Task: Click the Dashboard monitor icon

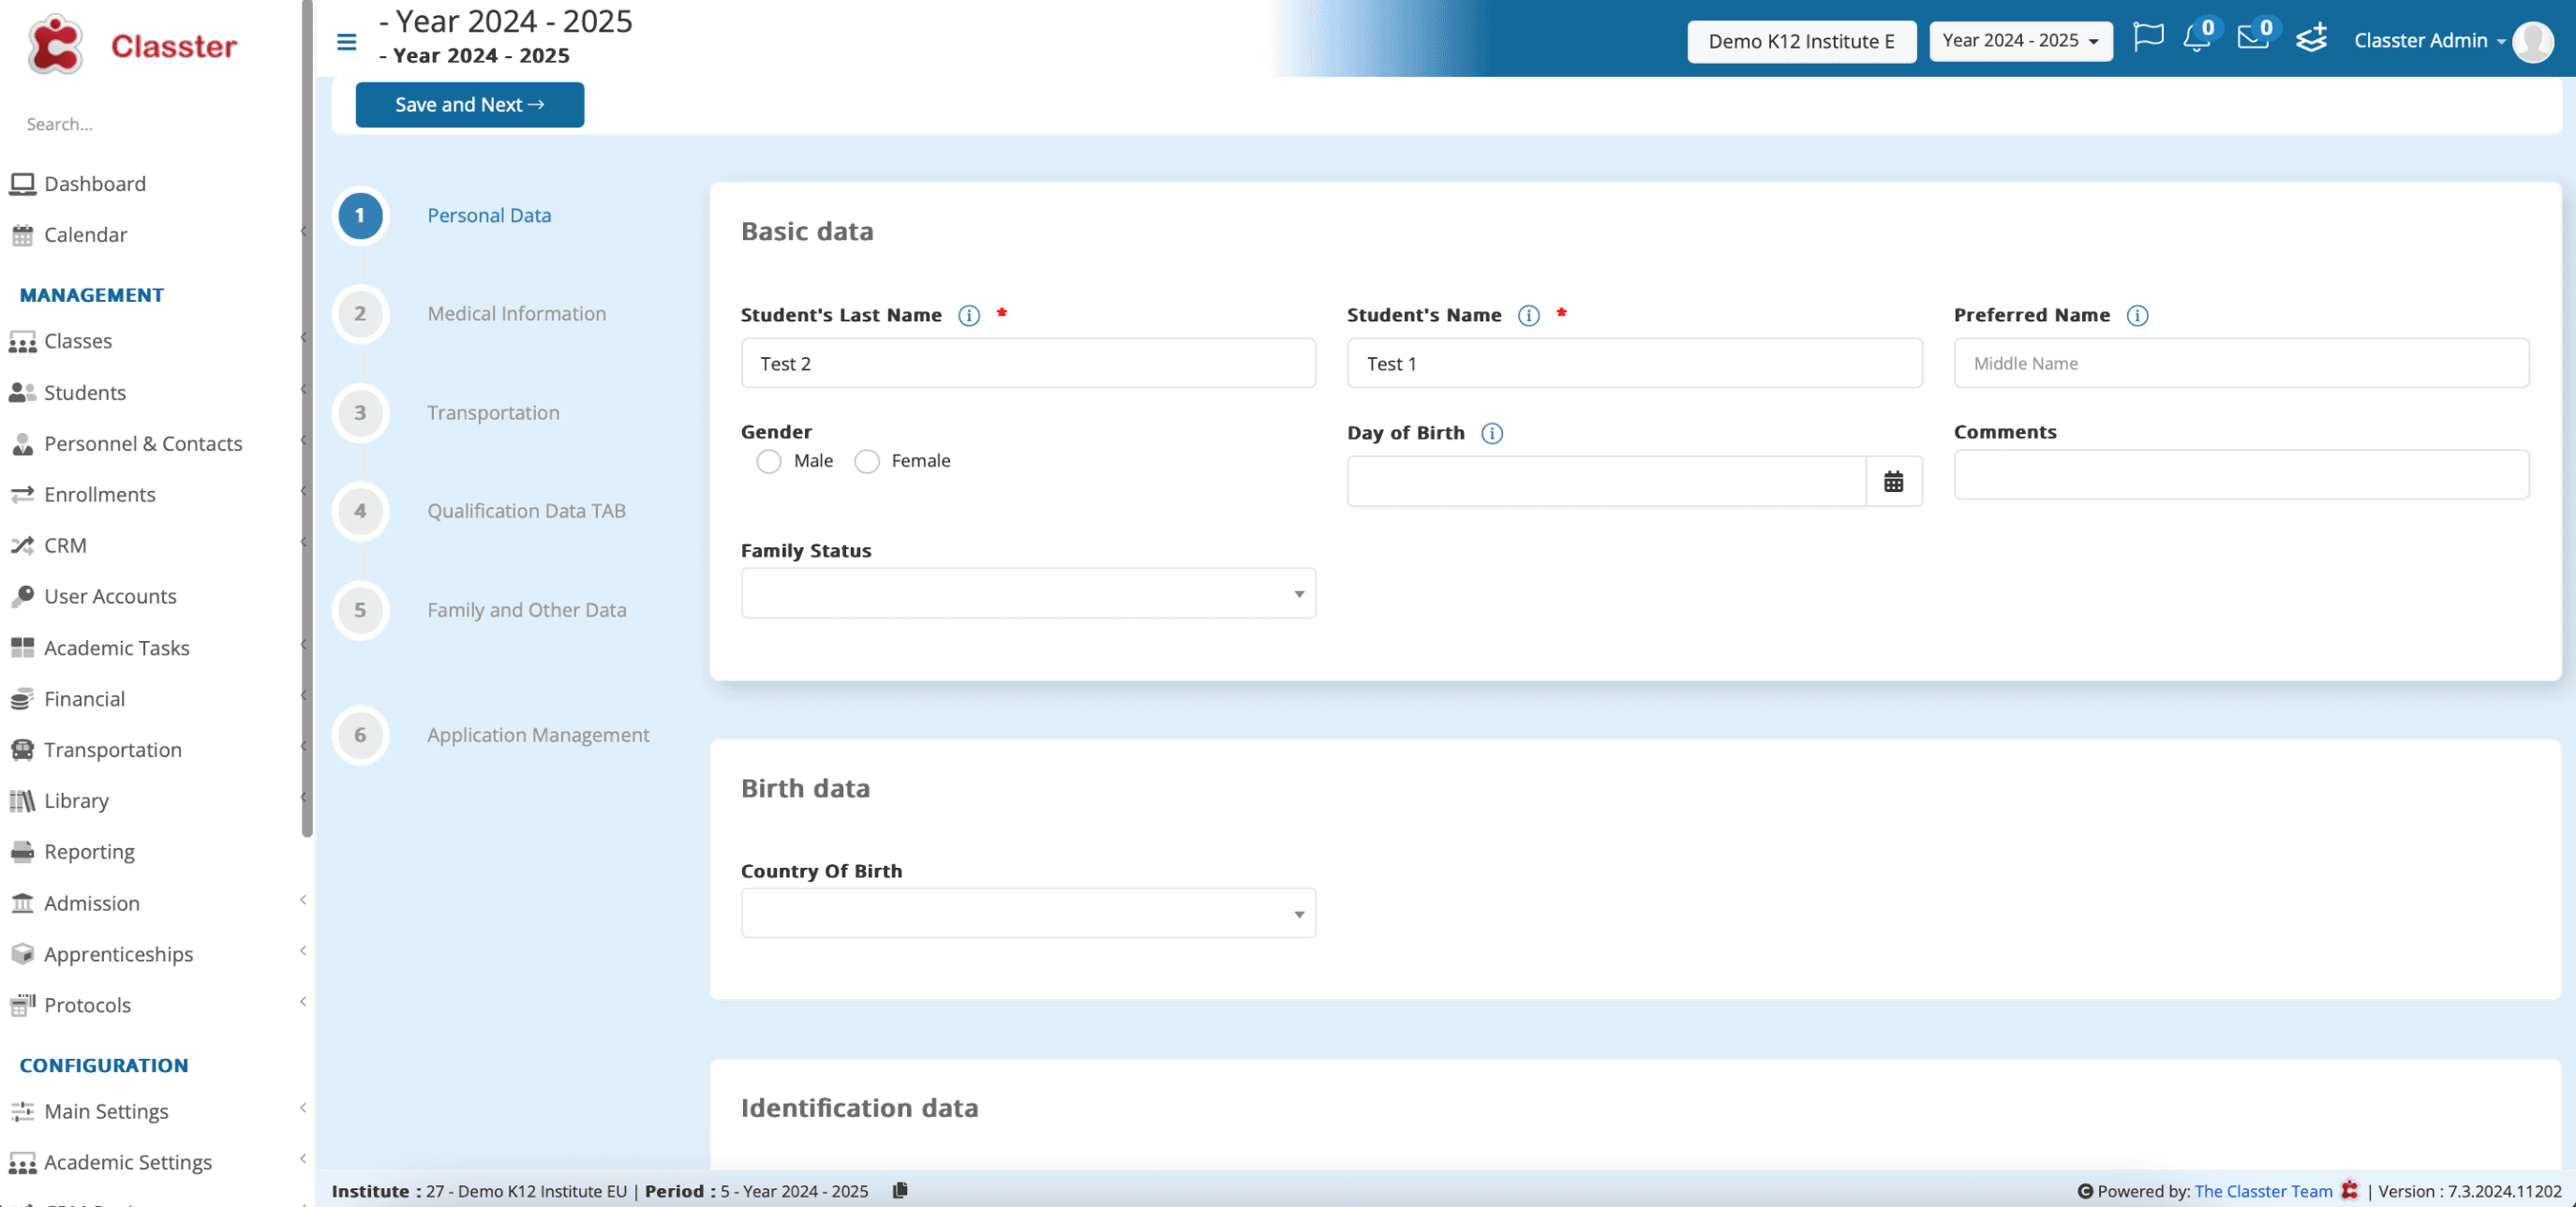Action: tap(22, 184)
